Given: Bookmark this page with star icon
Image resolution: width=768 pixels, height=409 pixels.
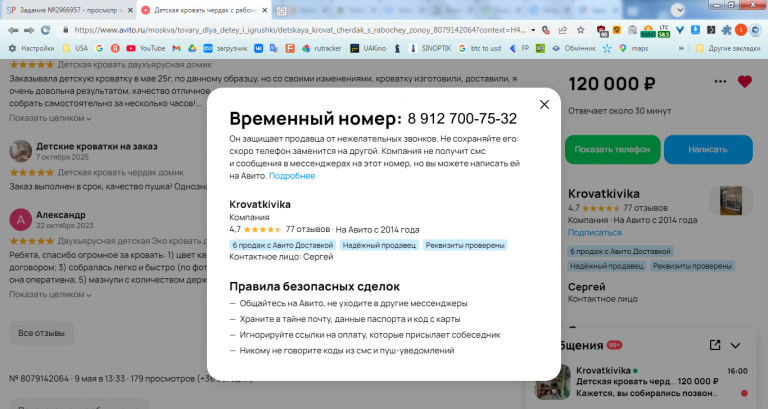Looking at the screenshot, I should [x=581, y=30].
